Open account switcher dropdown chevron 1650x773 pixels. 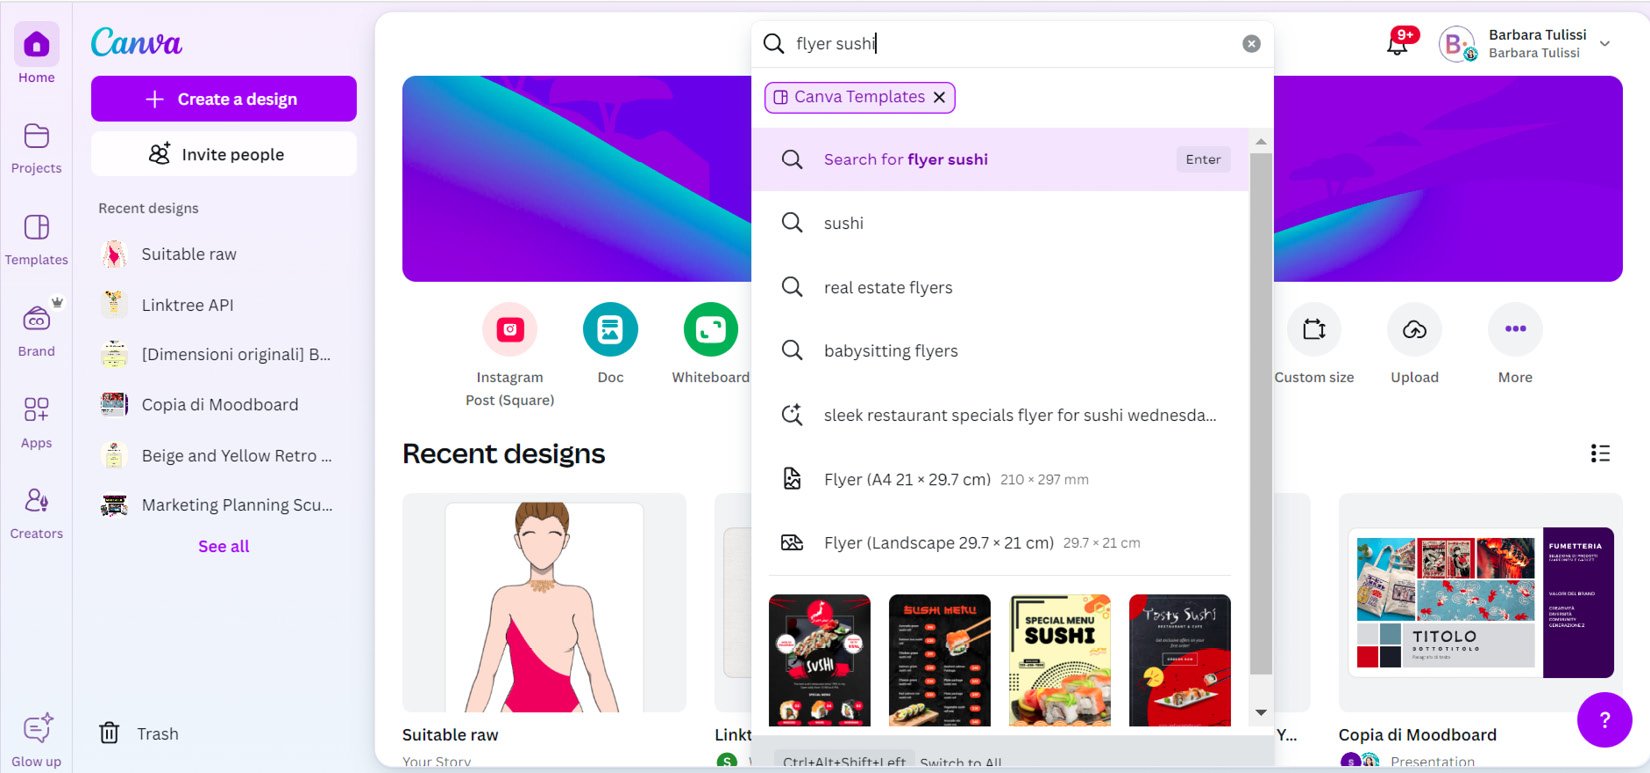click(1605, 44)
